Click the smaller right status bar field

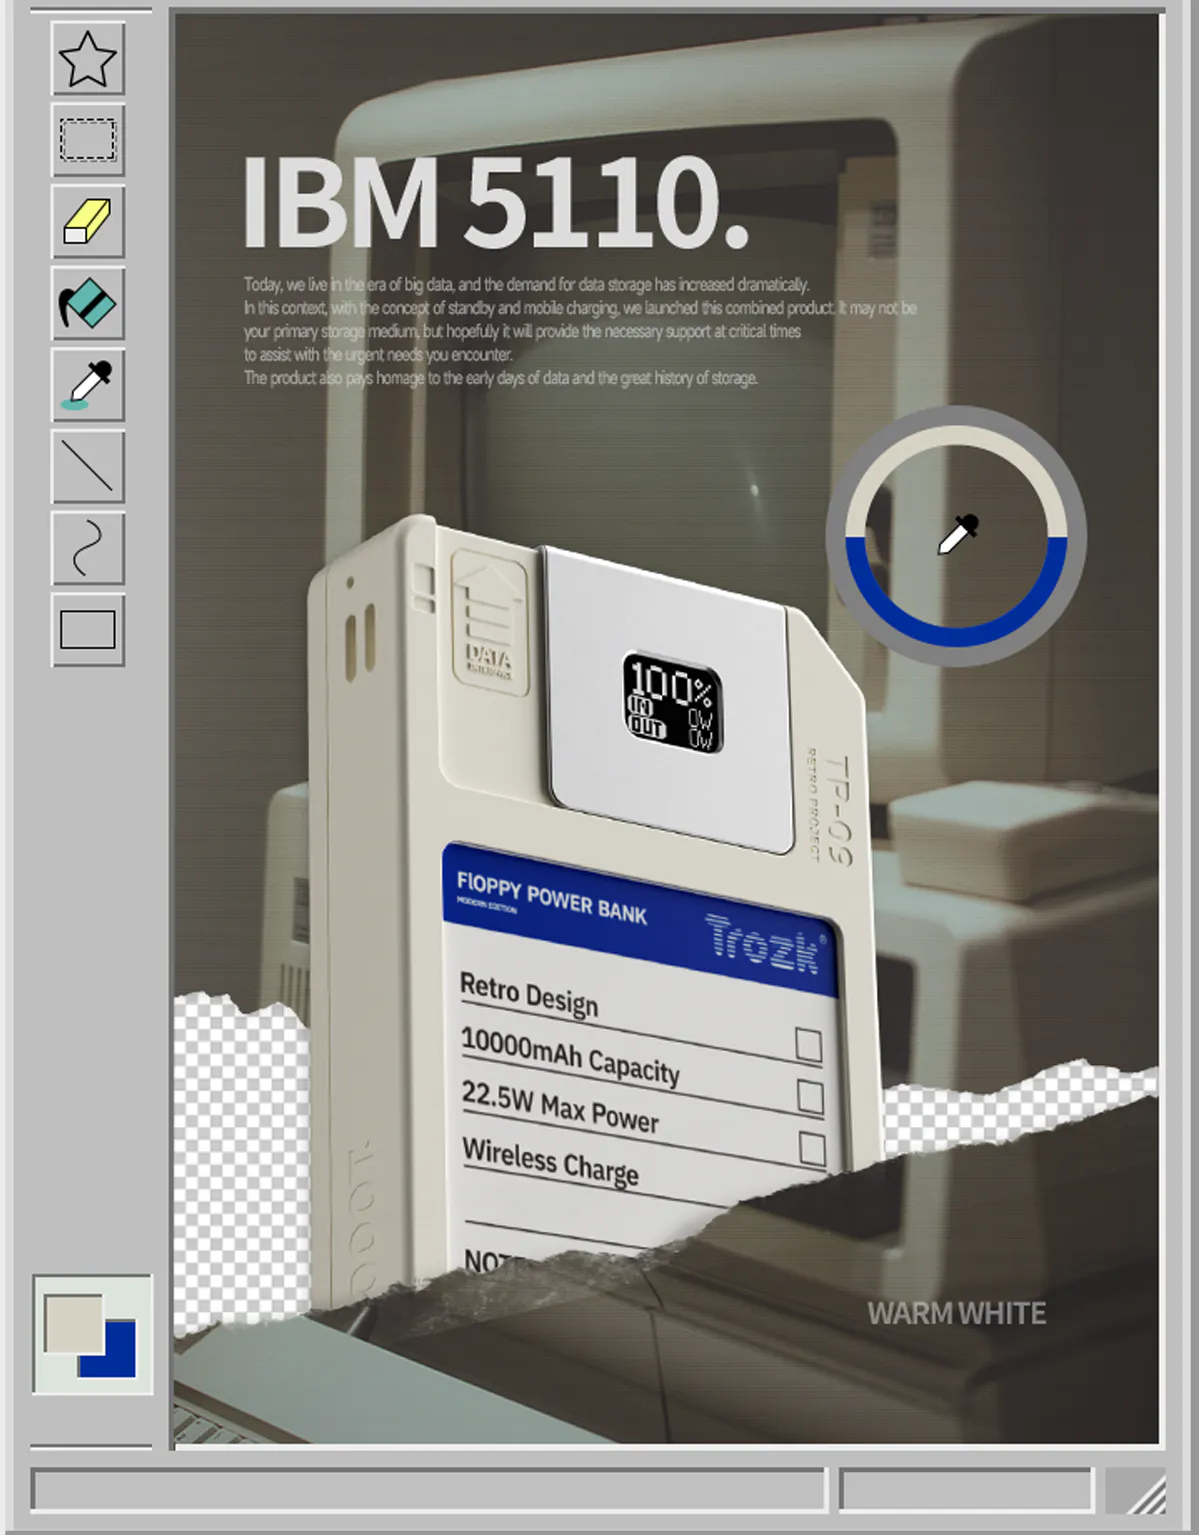click(x=965, y=1490)
